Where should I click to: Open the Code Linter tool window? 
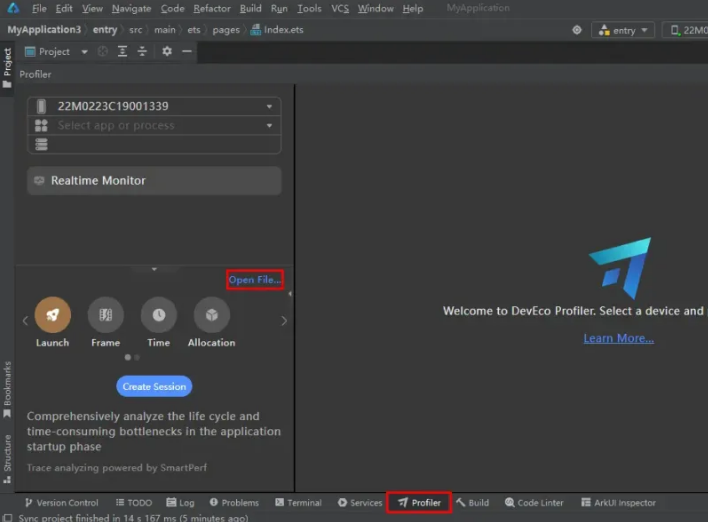534,503
